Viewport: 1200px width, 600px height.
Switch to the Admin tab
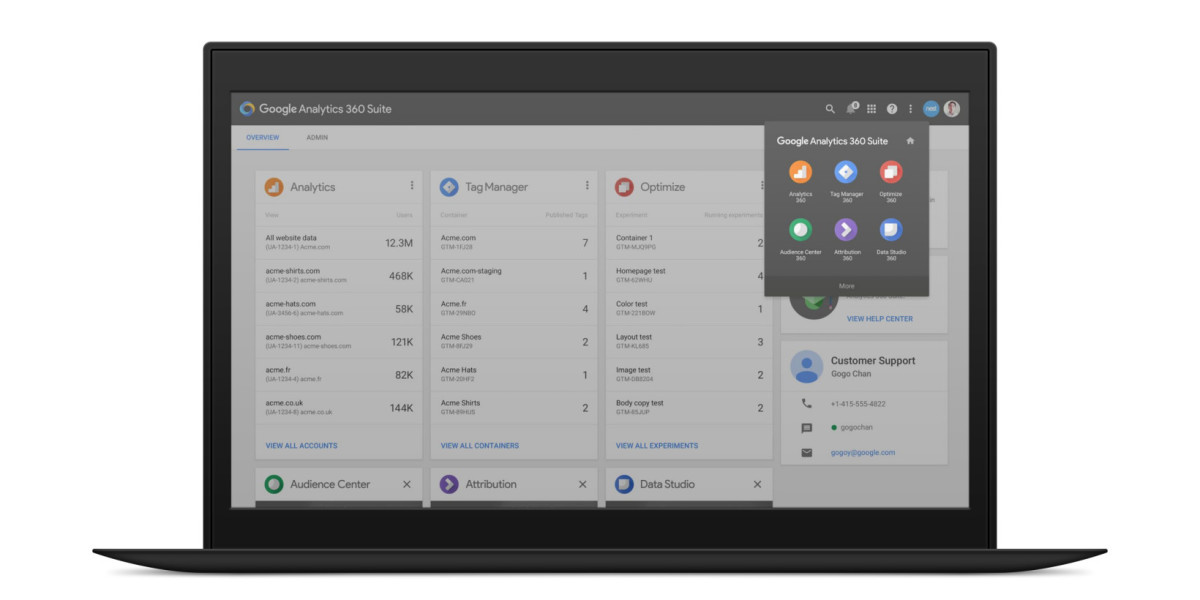coord(317,138)
